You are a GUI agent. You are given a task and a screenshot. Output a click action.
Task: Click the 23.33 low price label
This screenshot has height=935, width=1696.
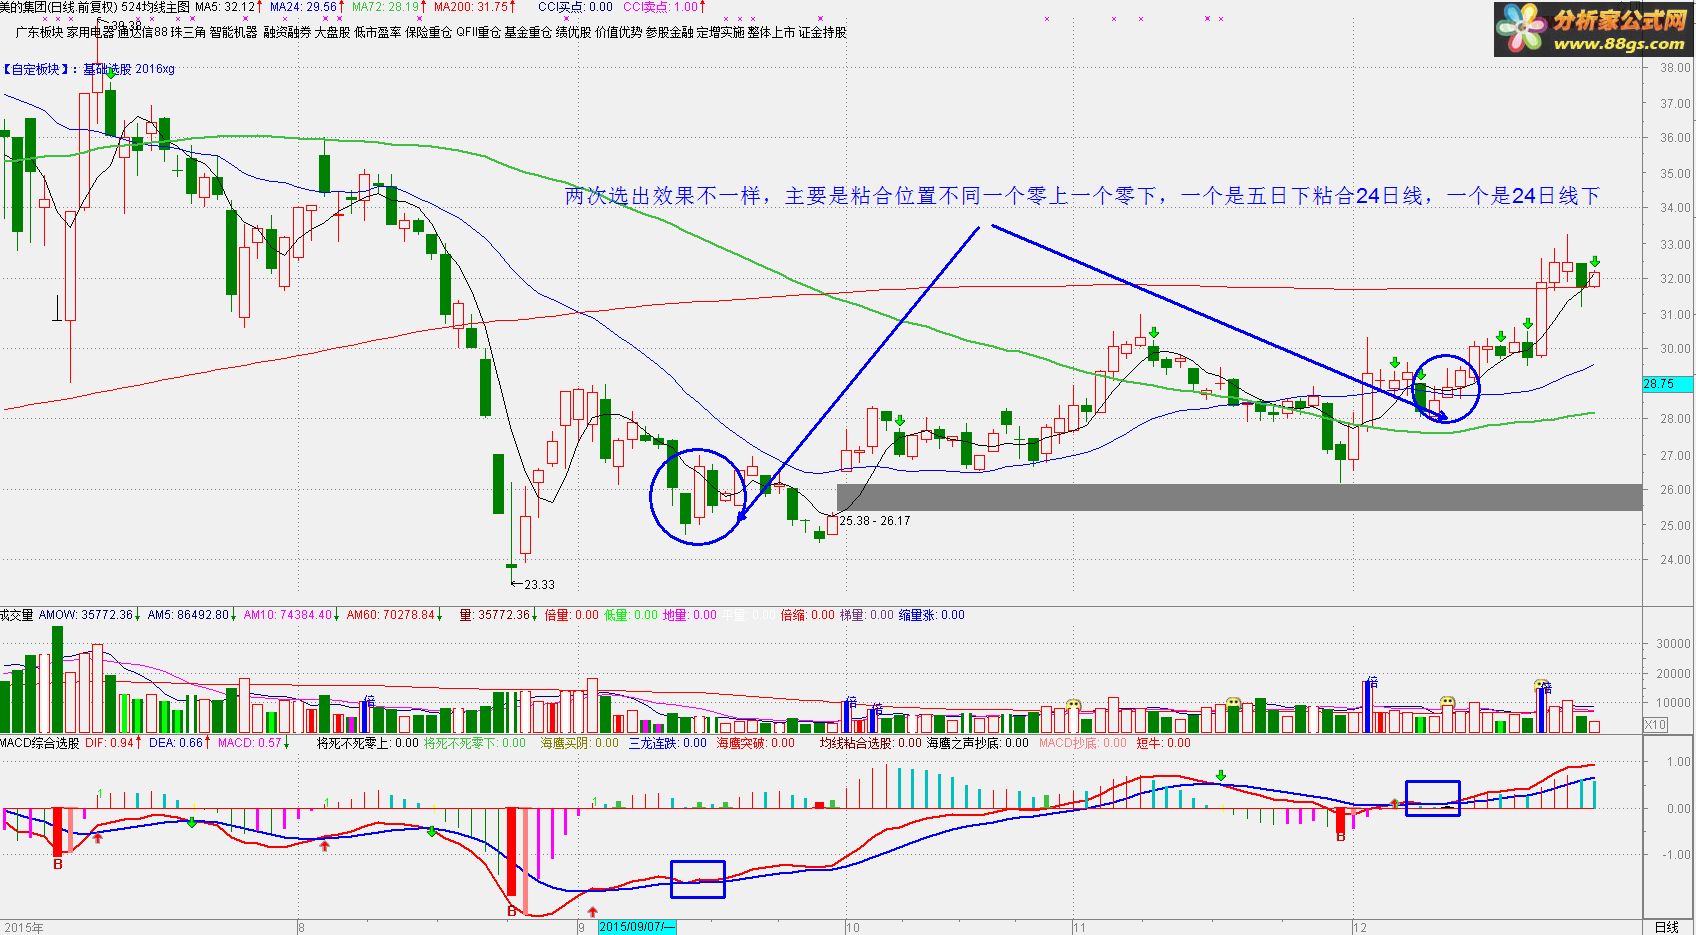(539, 585)
